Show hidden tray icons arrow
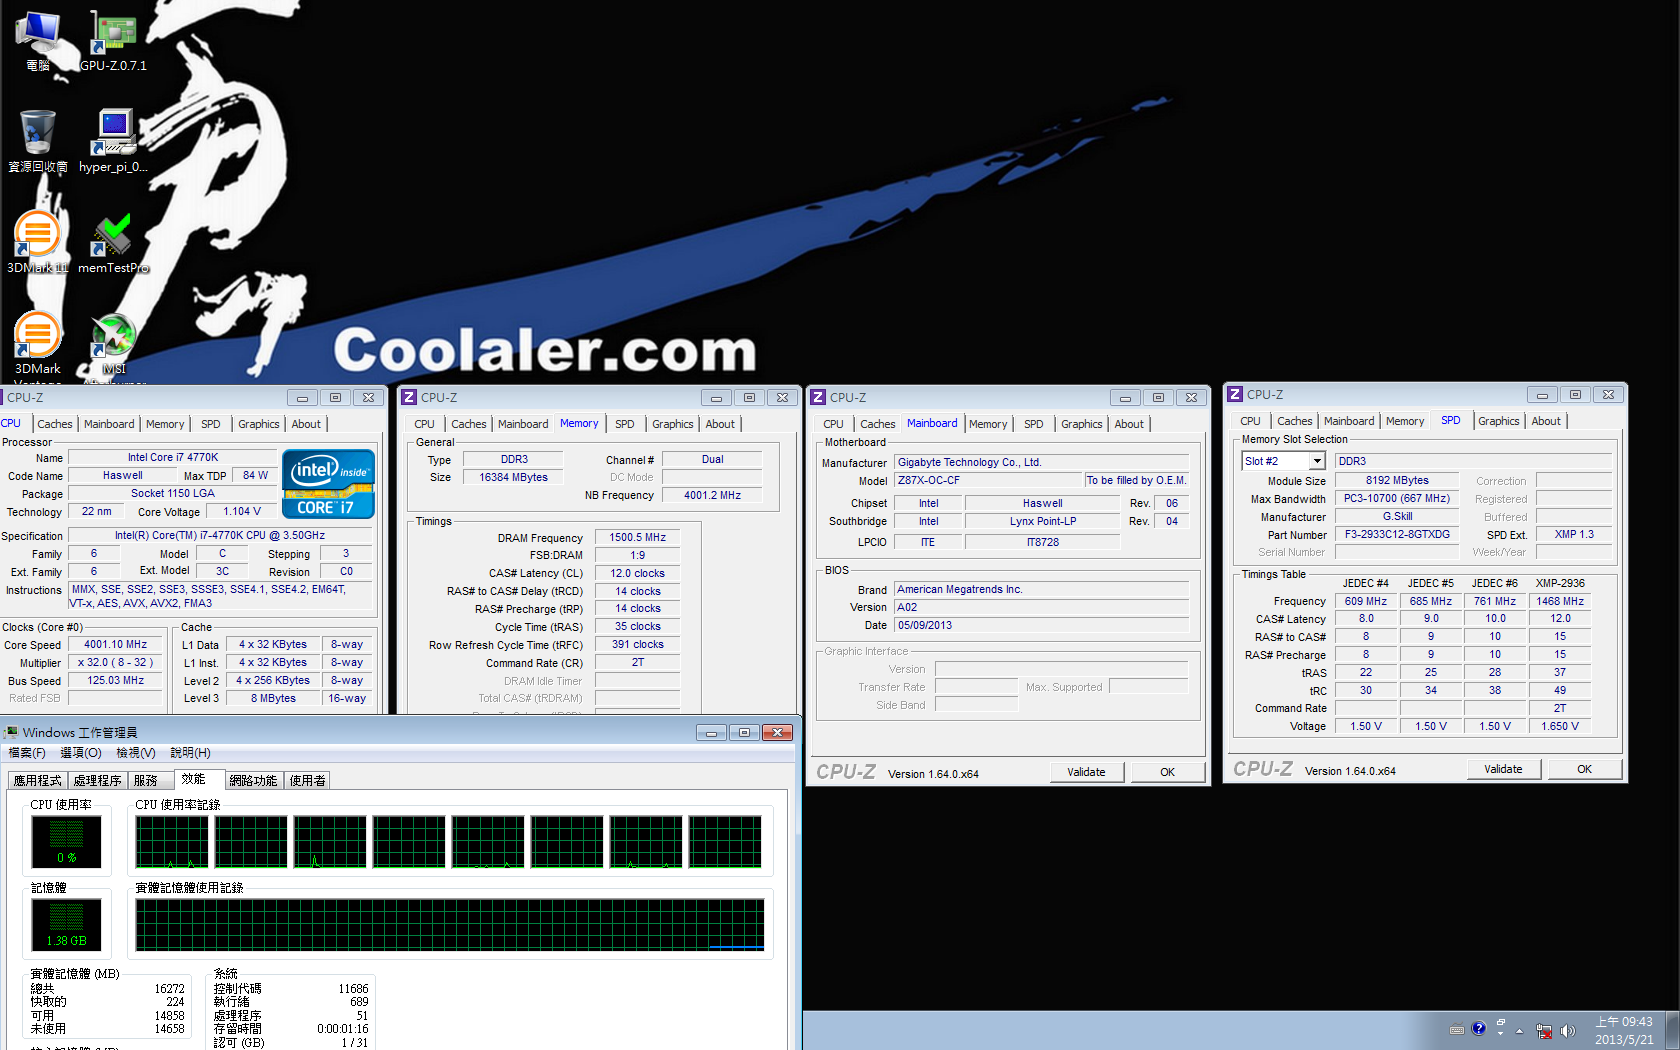The image size is (1680, 1050). click(x=1519, y=1030)
